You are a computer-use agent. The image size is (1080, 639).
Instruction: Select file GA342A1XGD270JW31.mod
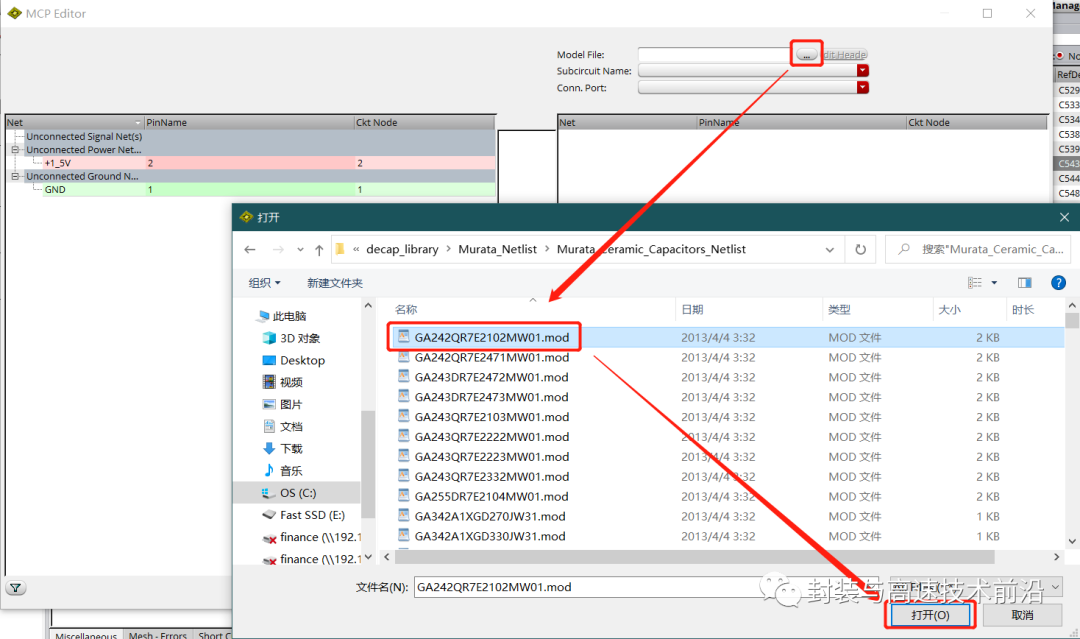pos(490,516)
